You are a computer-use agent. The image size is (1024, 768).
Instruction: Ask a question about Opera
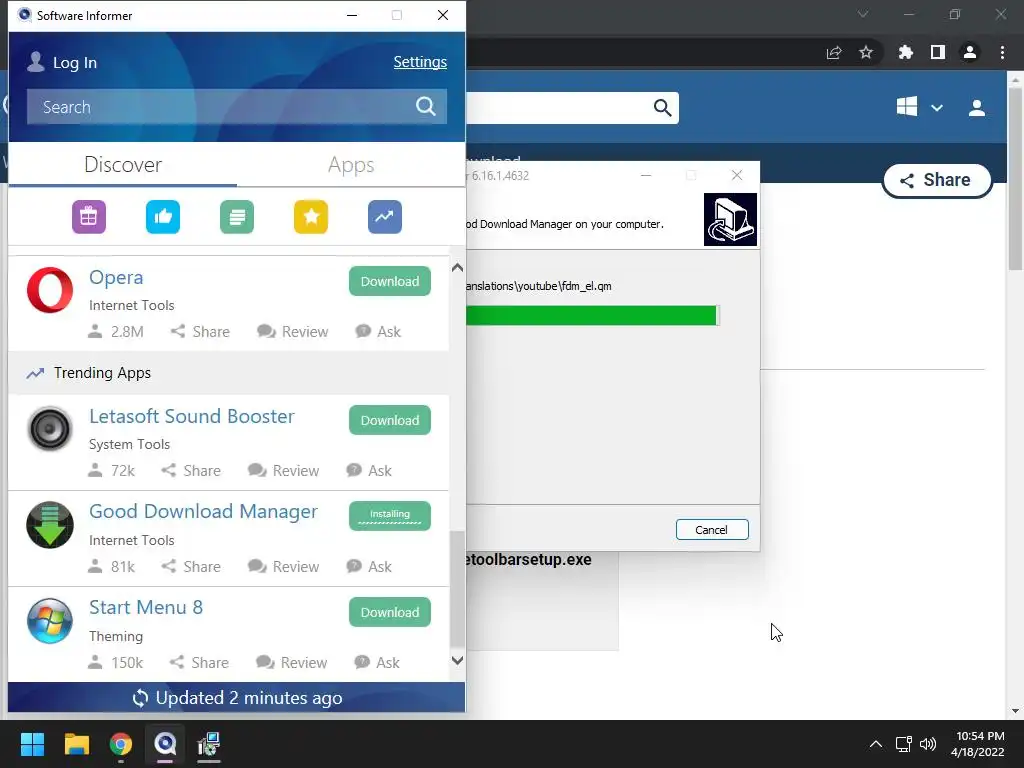(x=377, y=332)
